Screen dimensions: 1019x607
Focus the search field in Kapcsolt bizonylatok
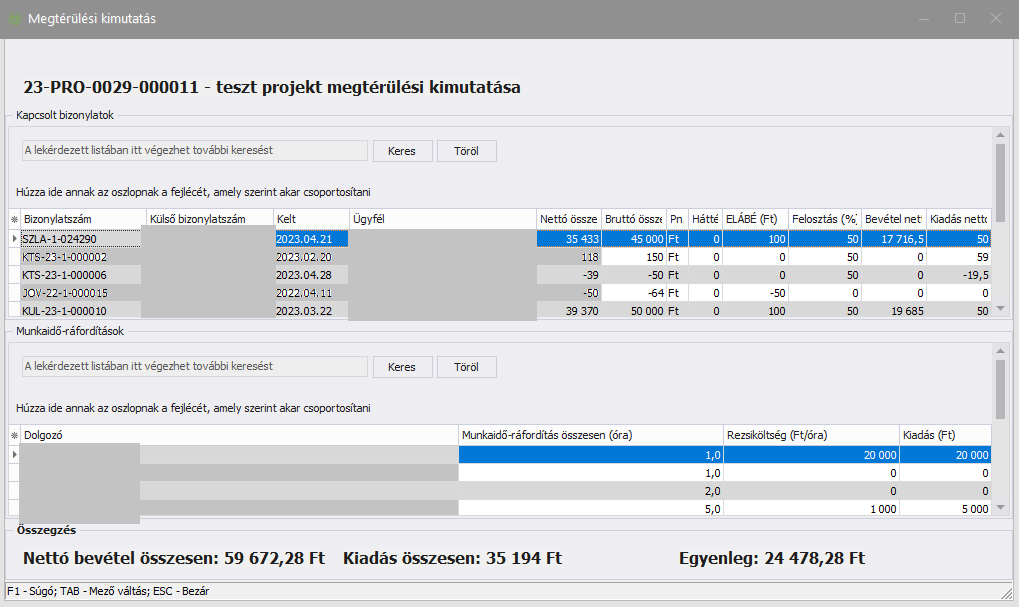(194, 150)
